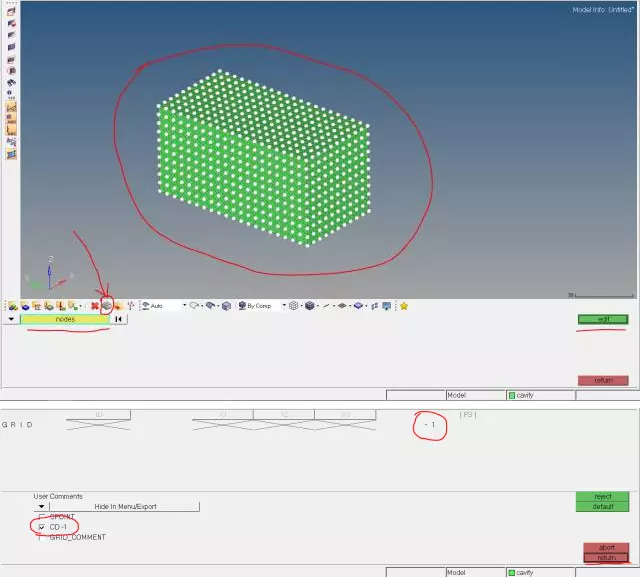The width and height of the screenshot is (642, 577).
Task: Open the By Comp color mode dropdown
Action: point(284,306)
